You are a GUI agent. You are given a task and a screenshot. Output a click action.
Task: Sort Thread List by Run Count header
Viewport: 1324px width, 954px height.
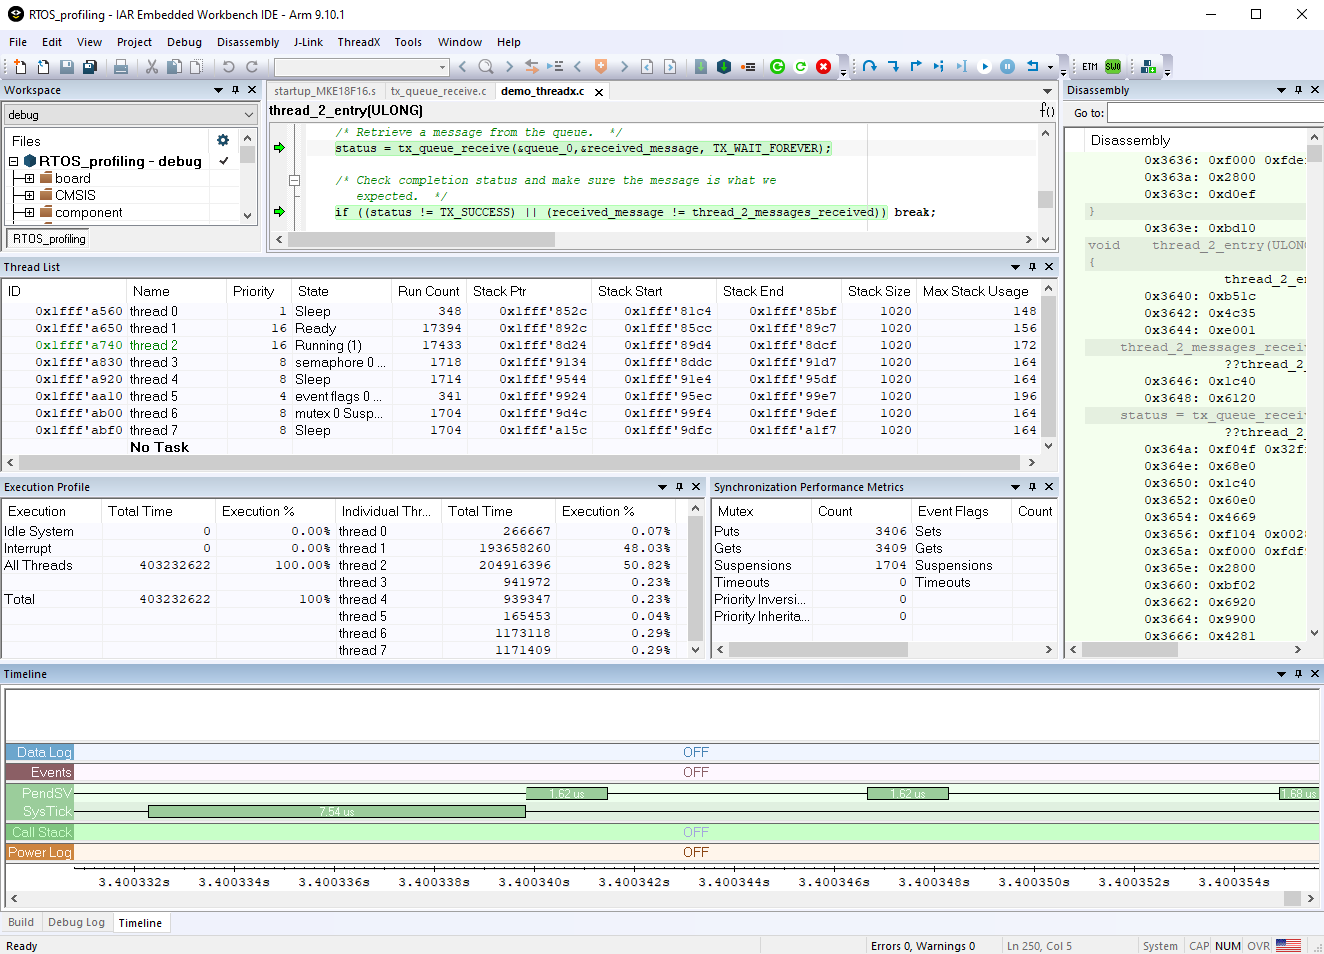point(429,291)
